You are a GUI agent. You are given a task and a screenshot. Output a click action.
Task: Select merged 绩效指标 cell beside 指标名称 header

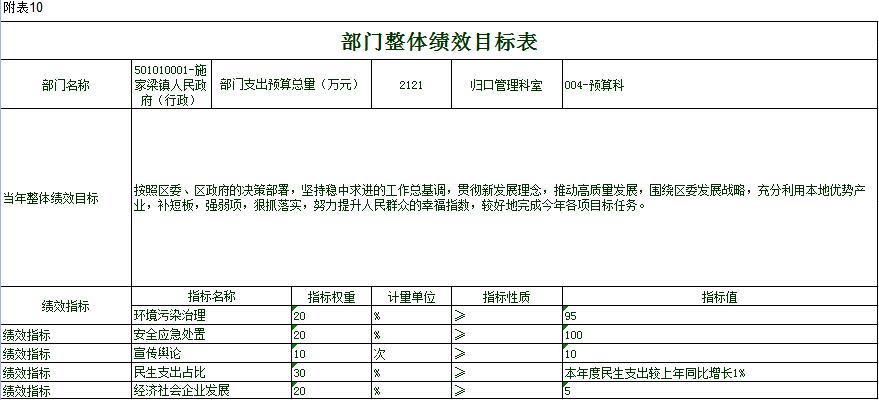[x=66, y=306]
